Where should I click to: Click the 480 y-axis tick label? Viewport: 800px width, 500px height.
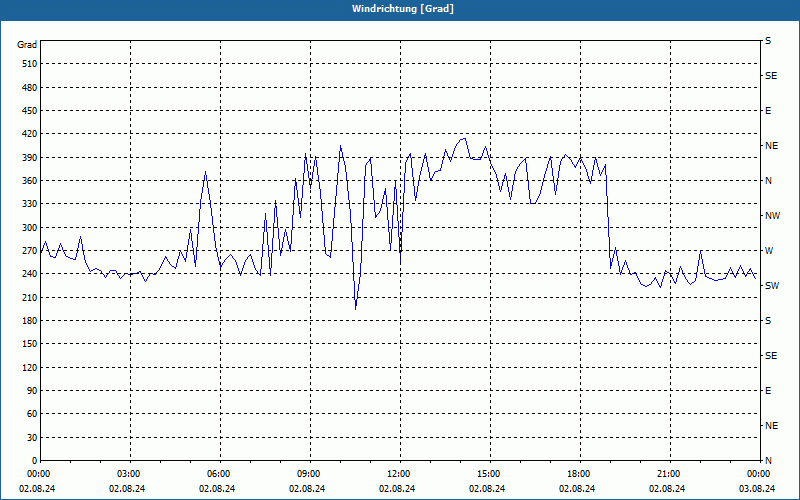(x=30, y=88)
